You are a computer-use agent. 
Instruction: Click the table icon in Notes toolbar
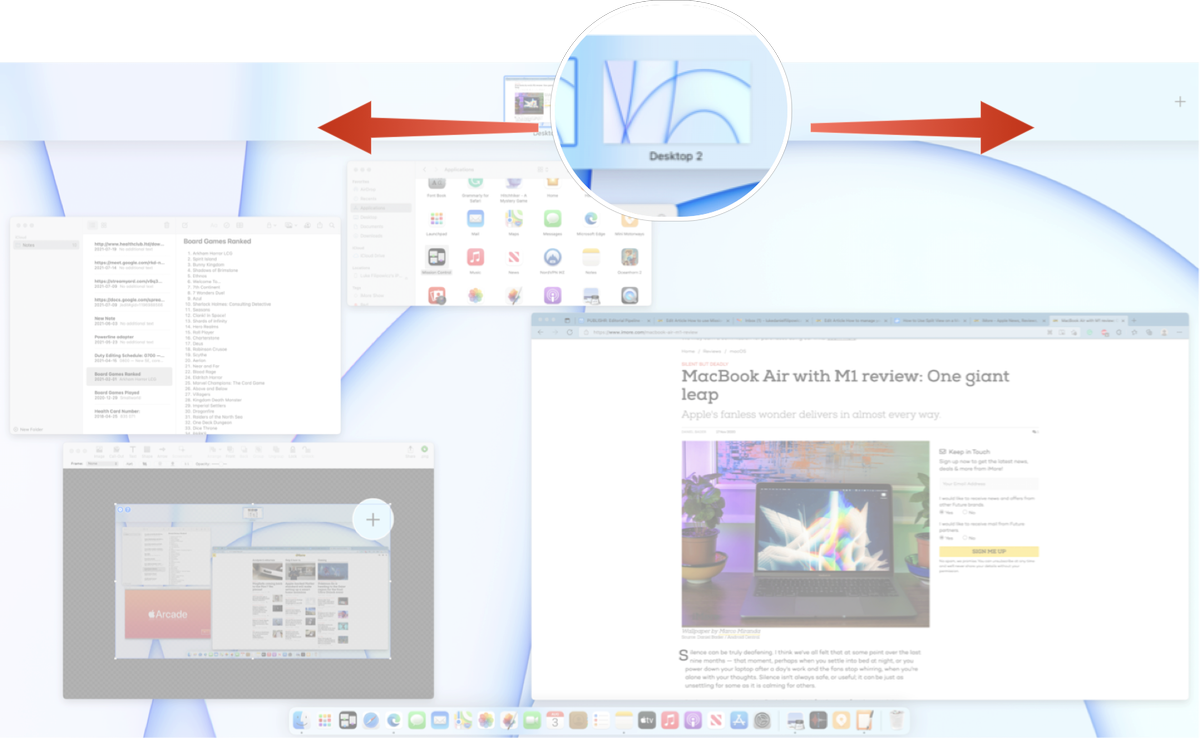[x=239, y=225]
